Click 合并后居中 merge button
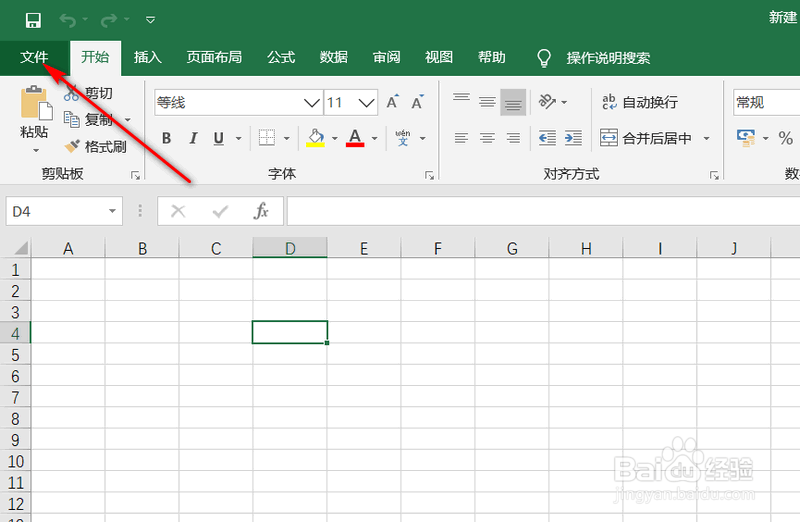This screenshot has width=800, height=522. pyautogui.click(x=646, y=138)
